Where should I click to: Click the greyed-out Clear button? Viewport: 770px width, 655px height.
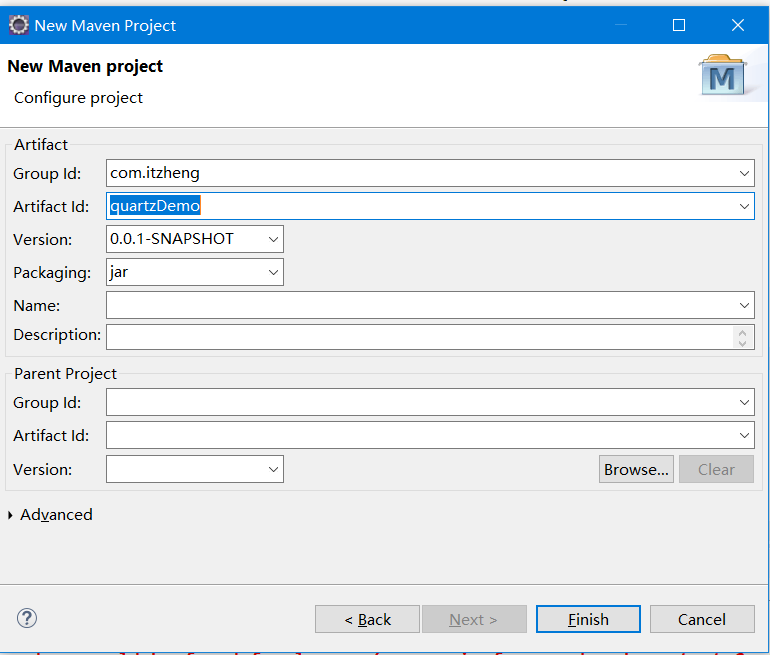click(716, 469)
